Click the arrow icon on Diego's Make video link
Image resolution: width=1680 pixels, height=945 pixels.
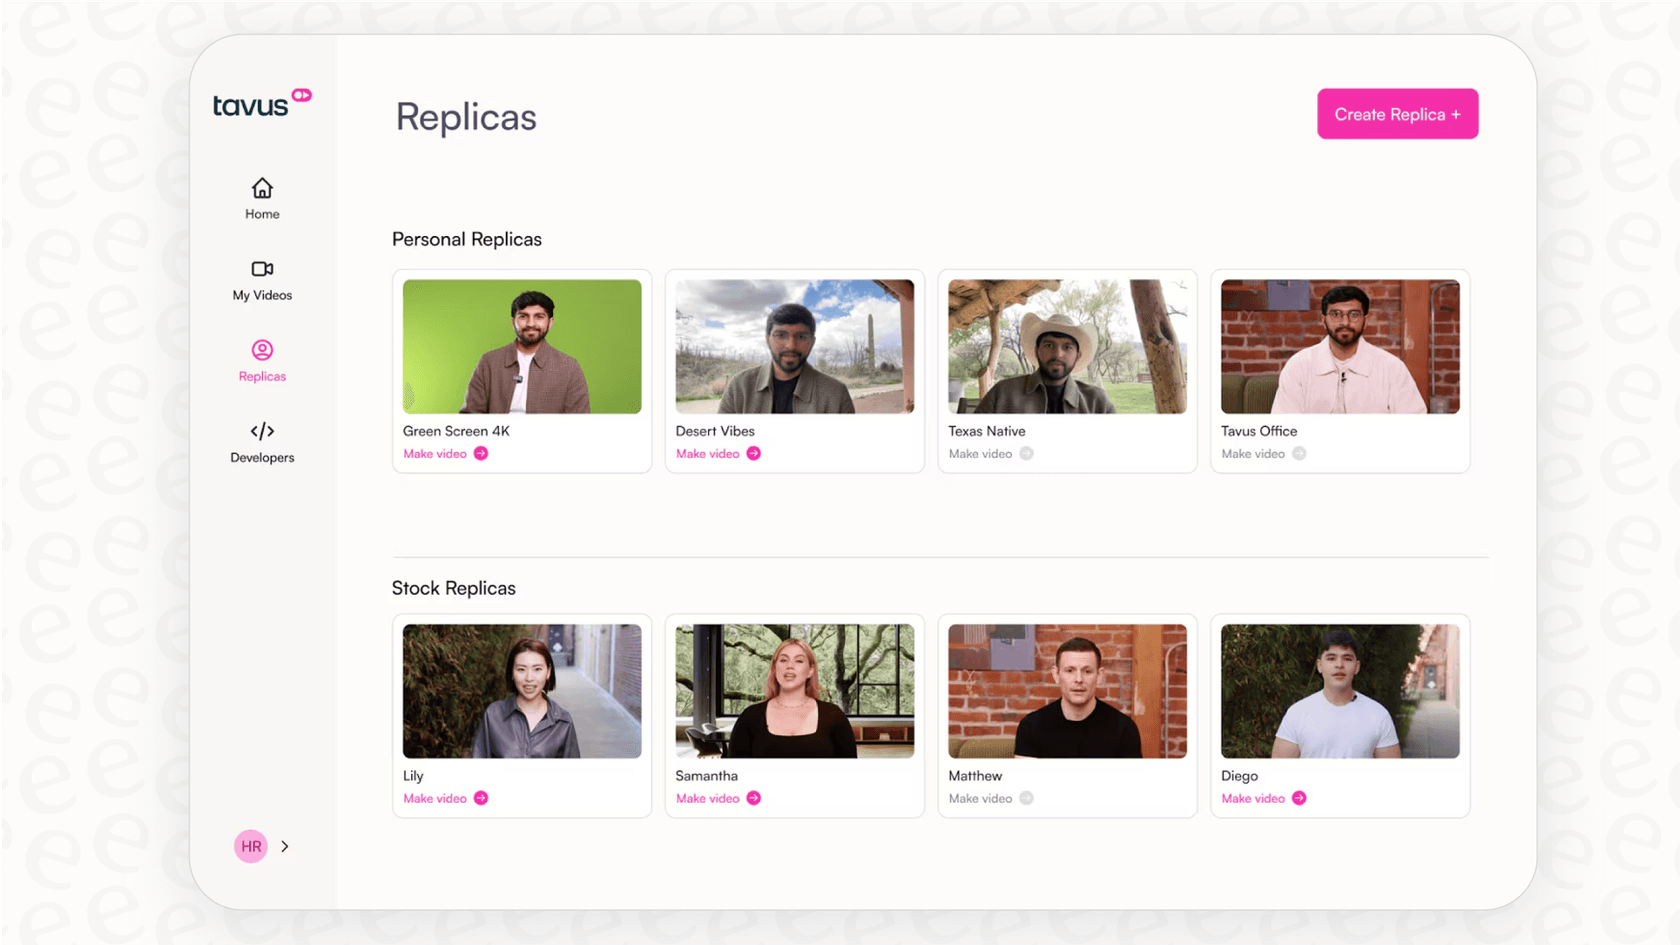pos(1300,798)
